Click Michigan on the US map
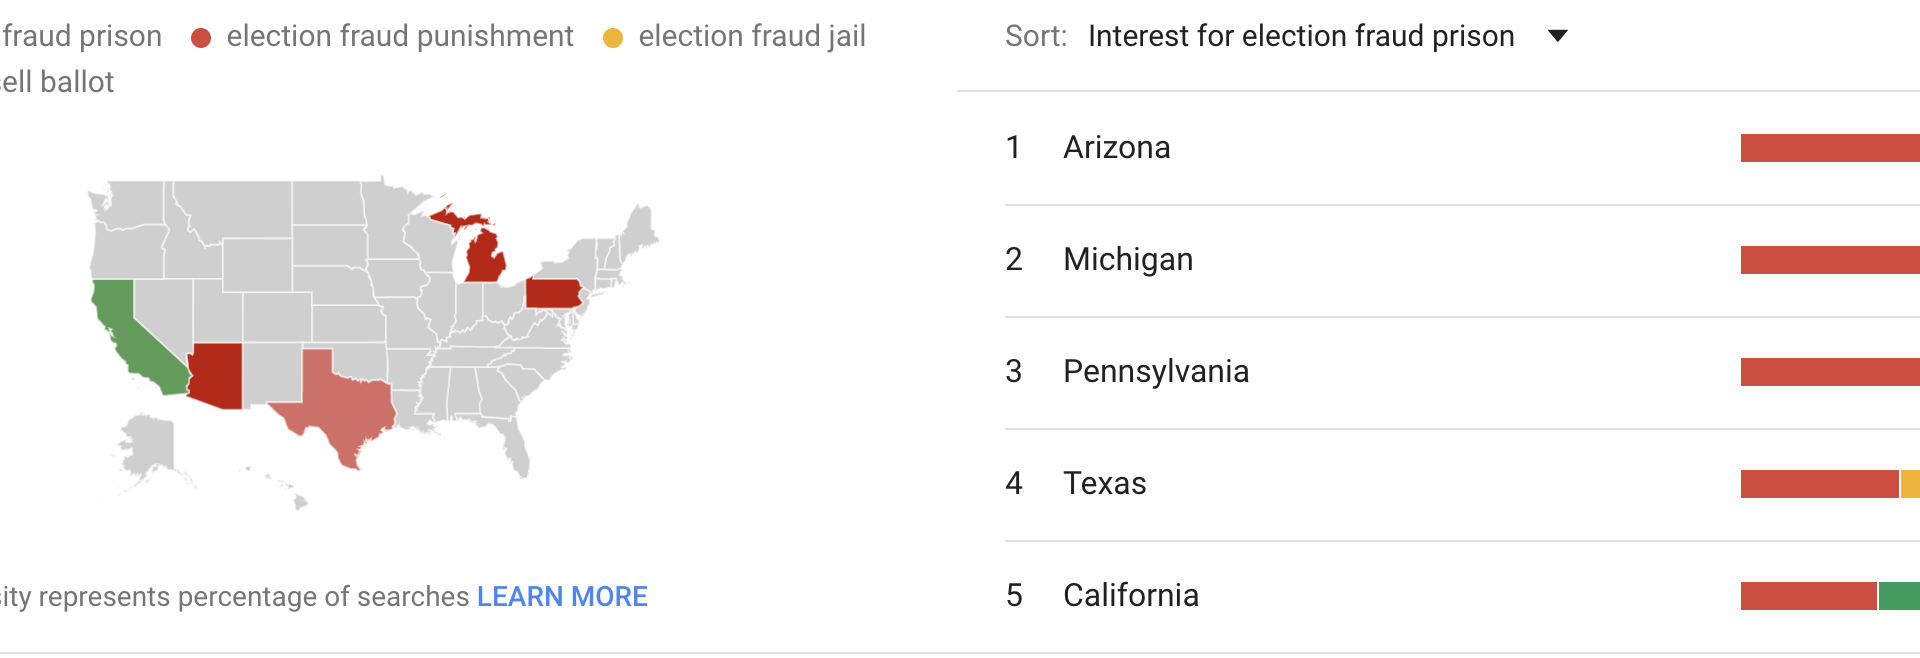The width and height of the screenshot is (1920, 658). click(485, 258)
